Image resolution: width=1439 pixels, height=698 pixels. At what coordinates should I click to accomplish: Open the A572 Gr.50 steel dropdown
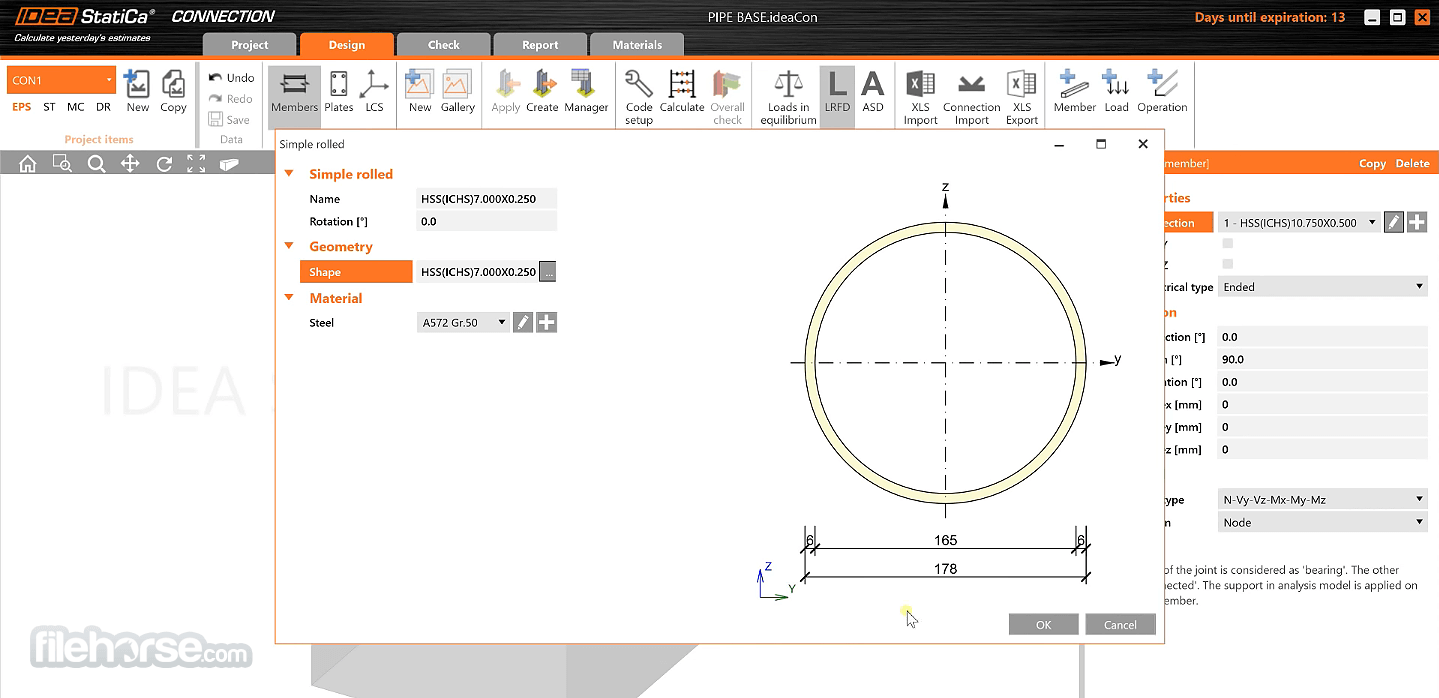[x=463, y=322]
